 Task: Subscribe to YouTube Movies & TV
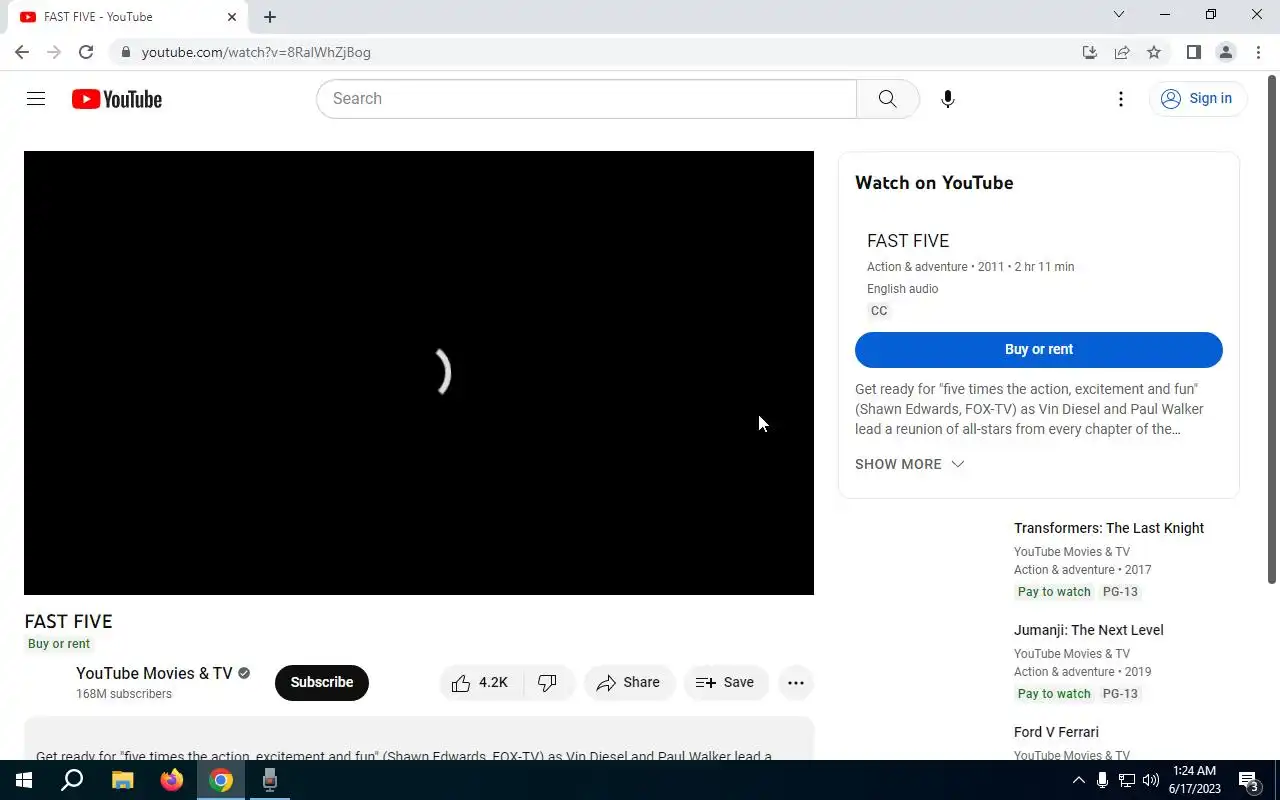tap(322, 683)
